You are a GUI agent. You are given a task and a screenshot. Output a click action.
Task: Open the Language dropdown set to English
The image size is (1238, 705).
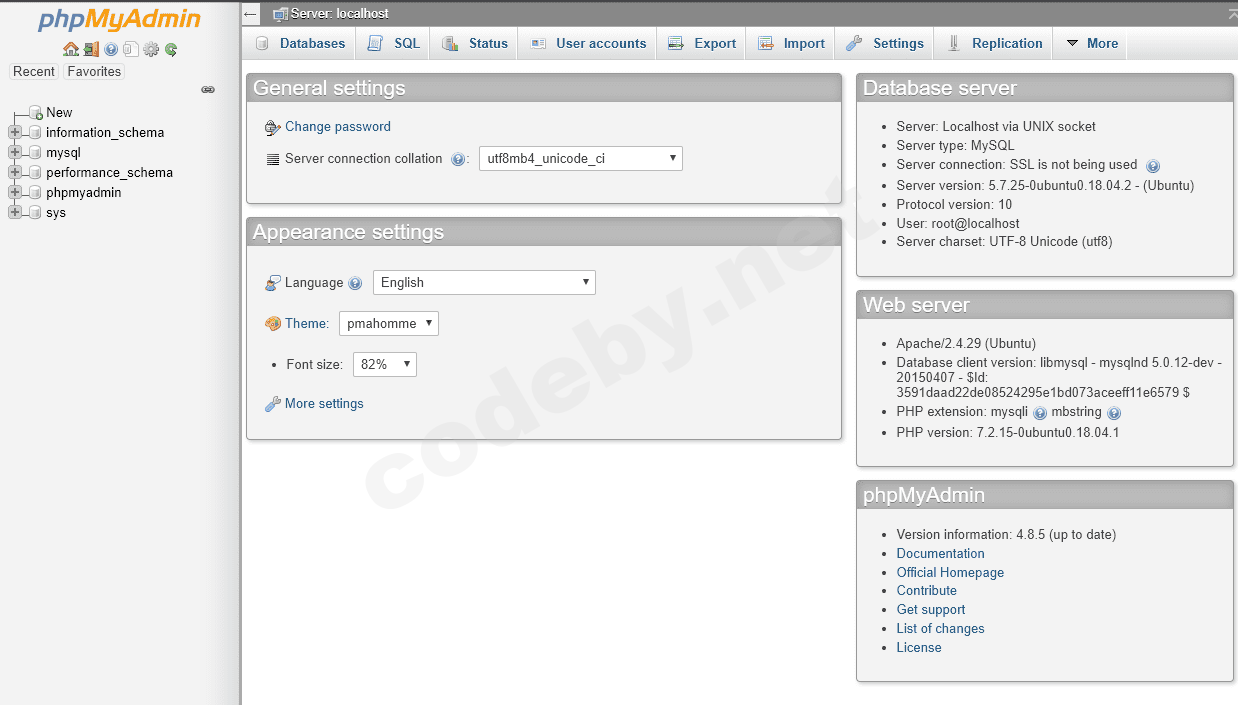[x=484, y=283]
